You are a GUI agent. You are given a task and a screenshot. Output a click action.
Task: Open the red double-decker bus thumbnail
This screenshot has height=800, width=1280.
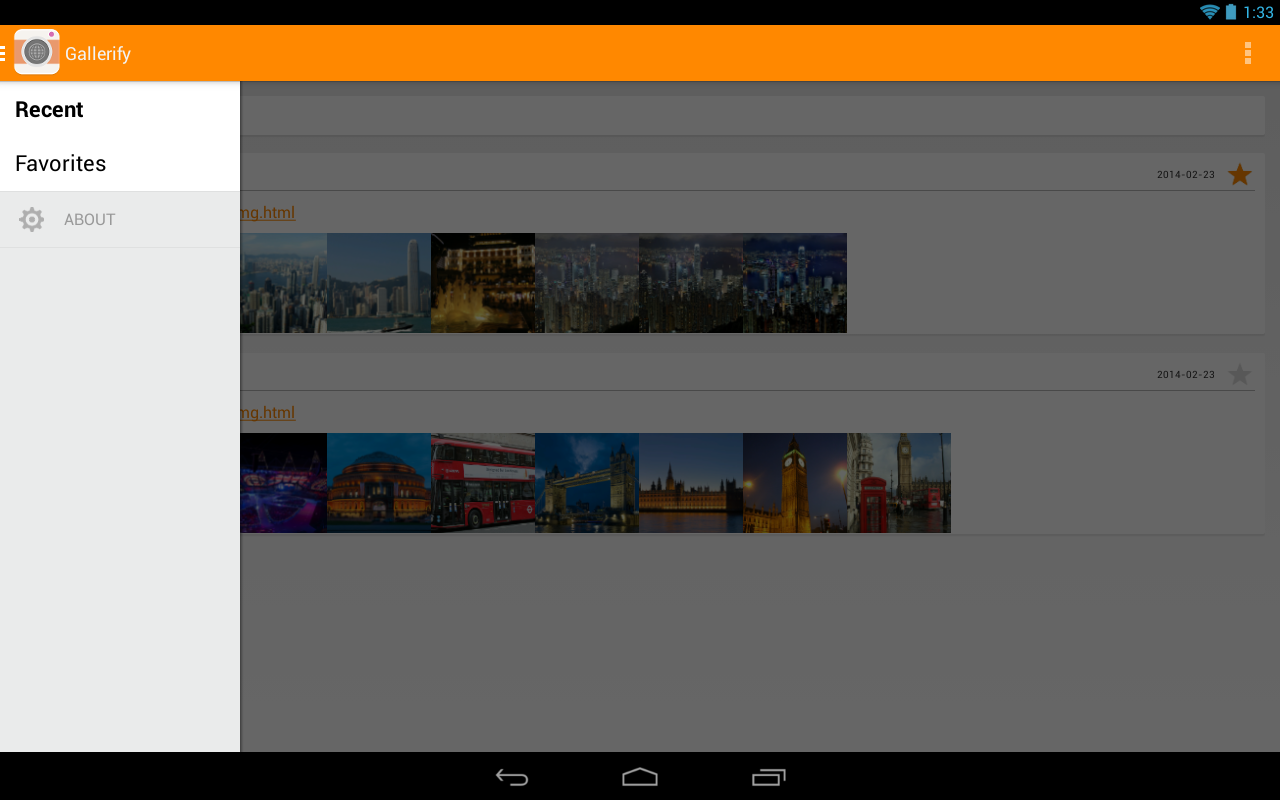[x=483, y=483]
